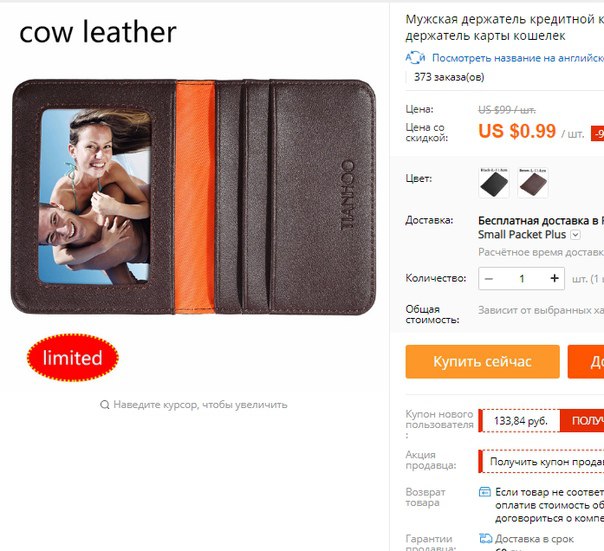The height and width of the screenshot is (551, 604).
Task: Click the 133,84 руб. new user coupon
Action: (520, 420)
